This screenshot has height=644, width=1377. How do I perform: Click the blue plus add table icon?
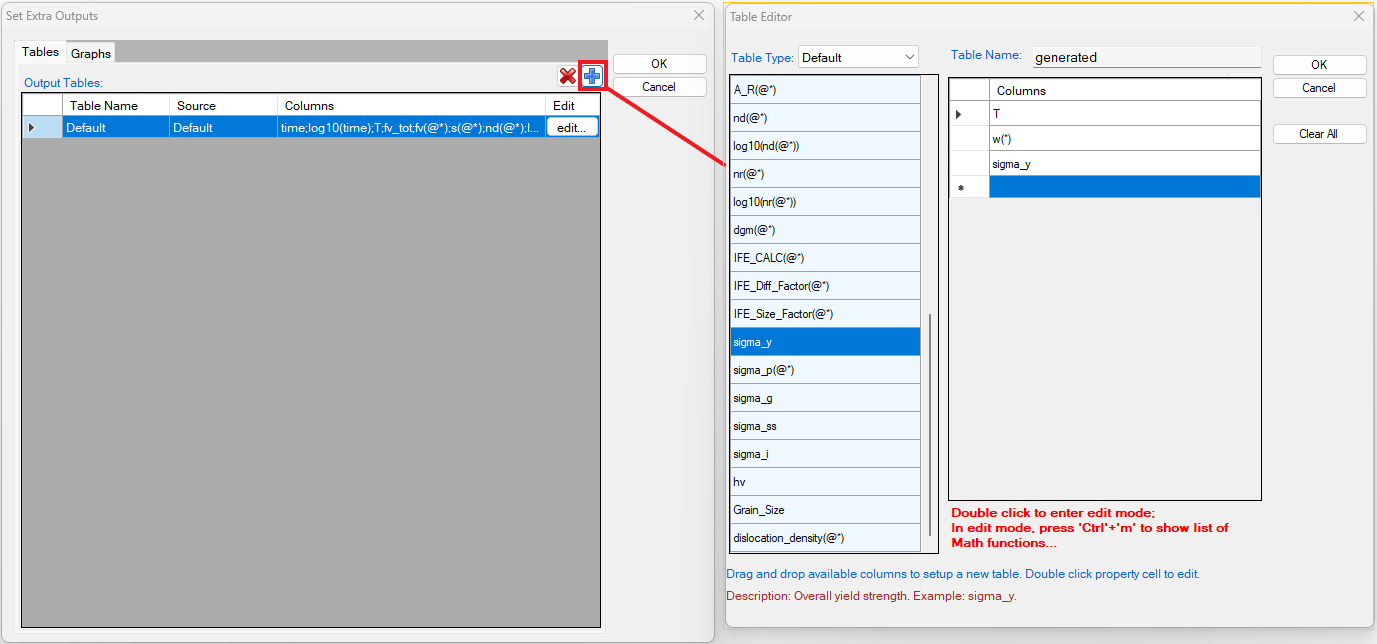[x=592, y=76]
